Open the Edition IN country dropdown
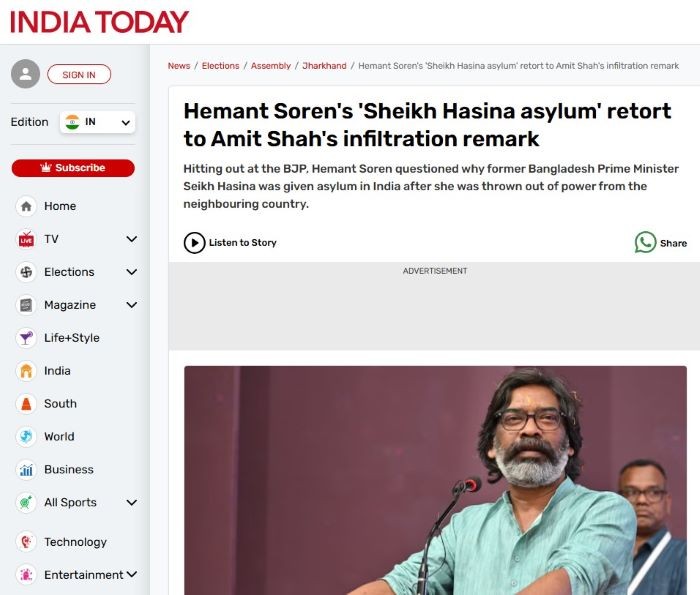 coord(97,122)
